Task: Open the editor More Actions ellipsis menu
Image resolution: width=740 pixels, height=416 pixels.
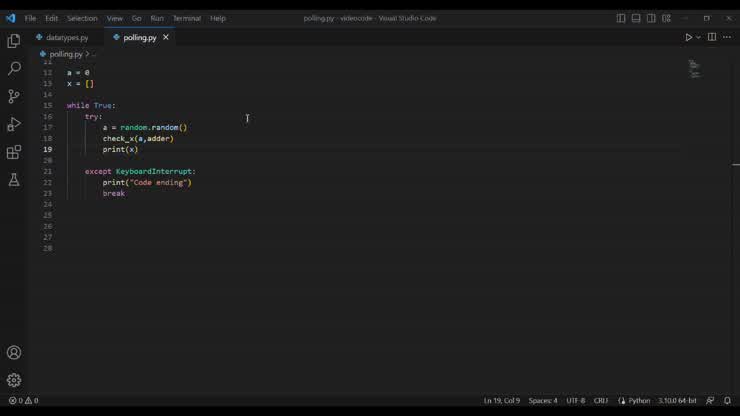Action: pyautogui.click(x=727, y=37)
